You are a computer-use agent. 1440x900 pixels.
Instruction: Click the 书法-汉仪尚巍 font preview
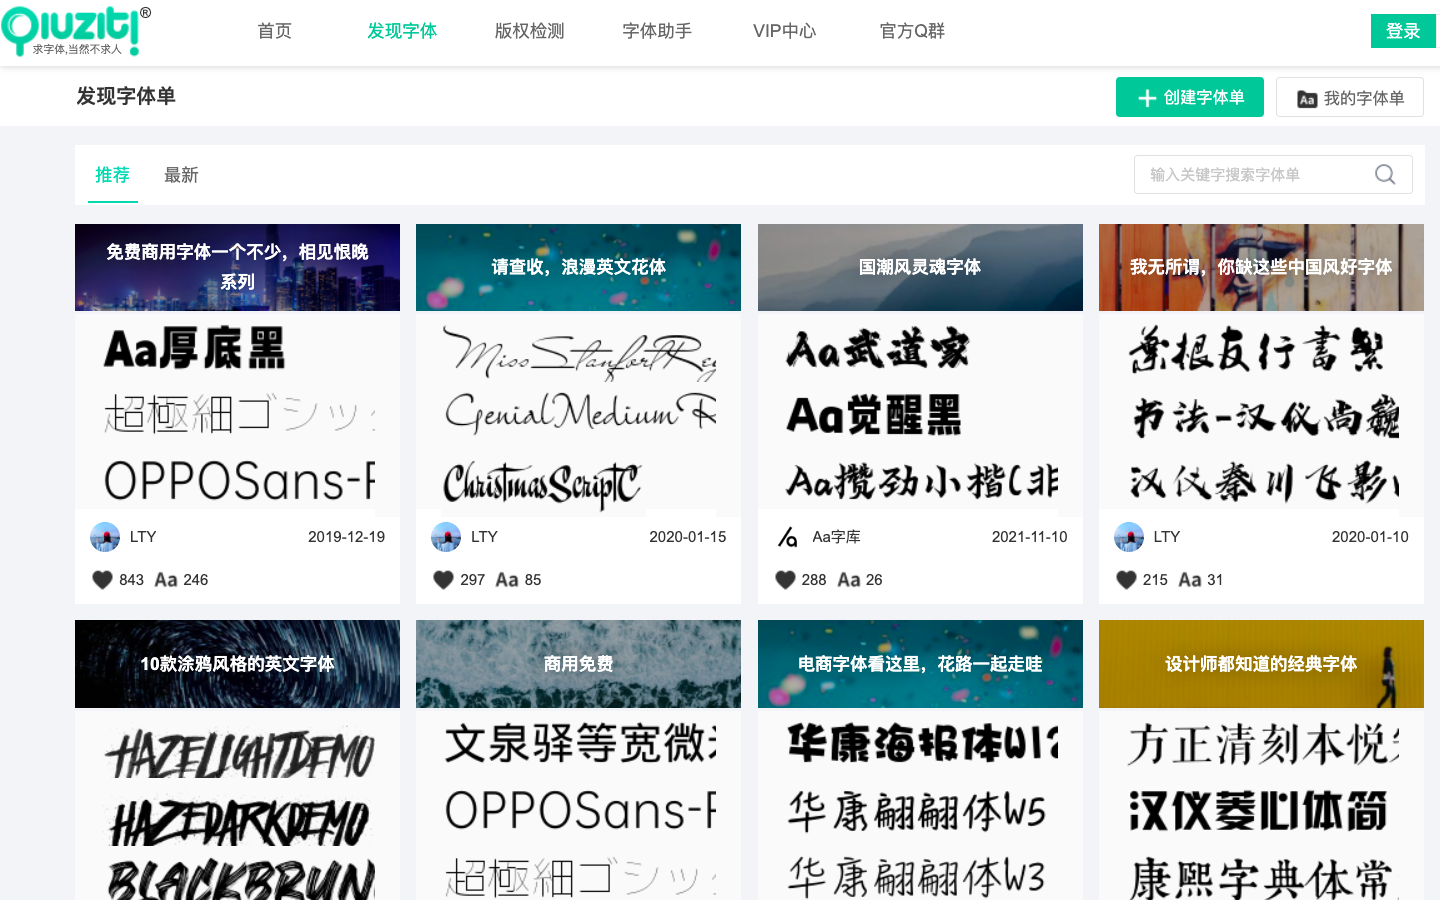tap(1265, 417)
